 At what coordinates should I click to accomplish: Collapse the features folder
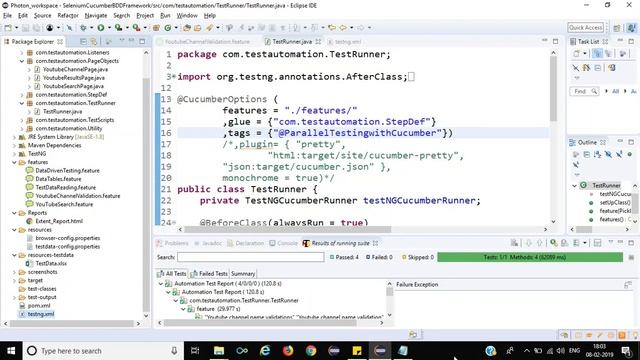click(14, 162)
